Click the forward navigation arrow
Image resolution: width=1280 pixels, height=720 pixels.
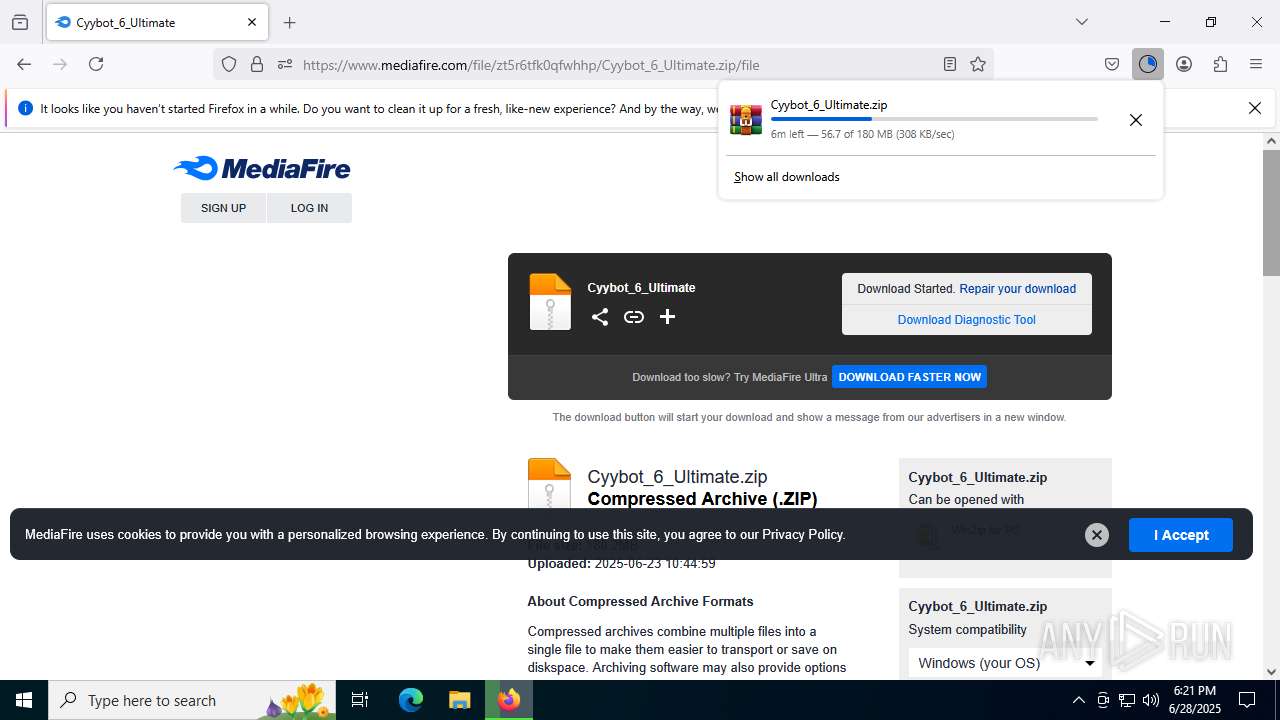[60, 64]
